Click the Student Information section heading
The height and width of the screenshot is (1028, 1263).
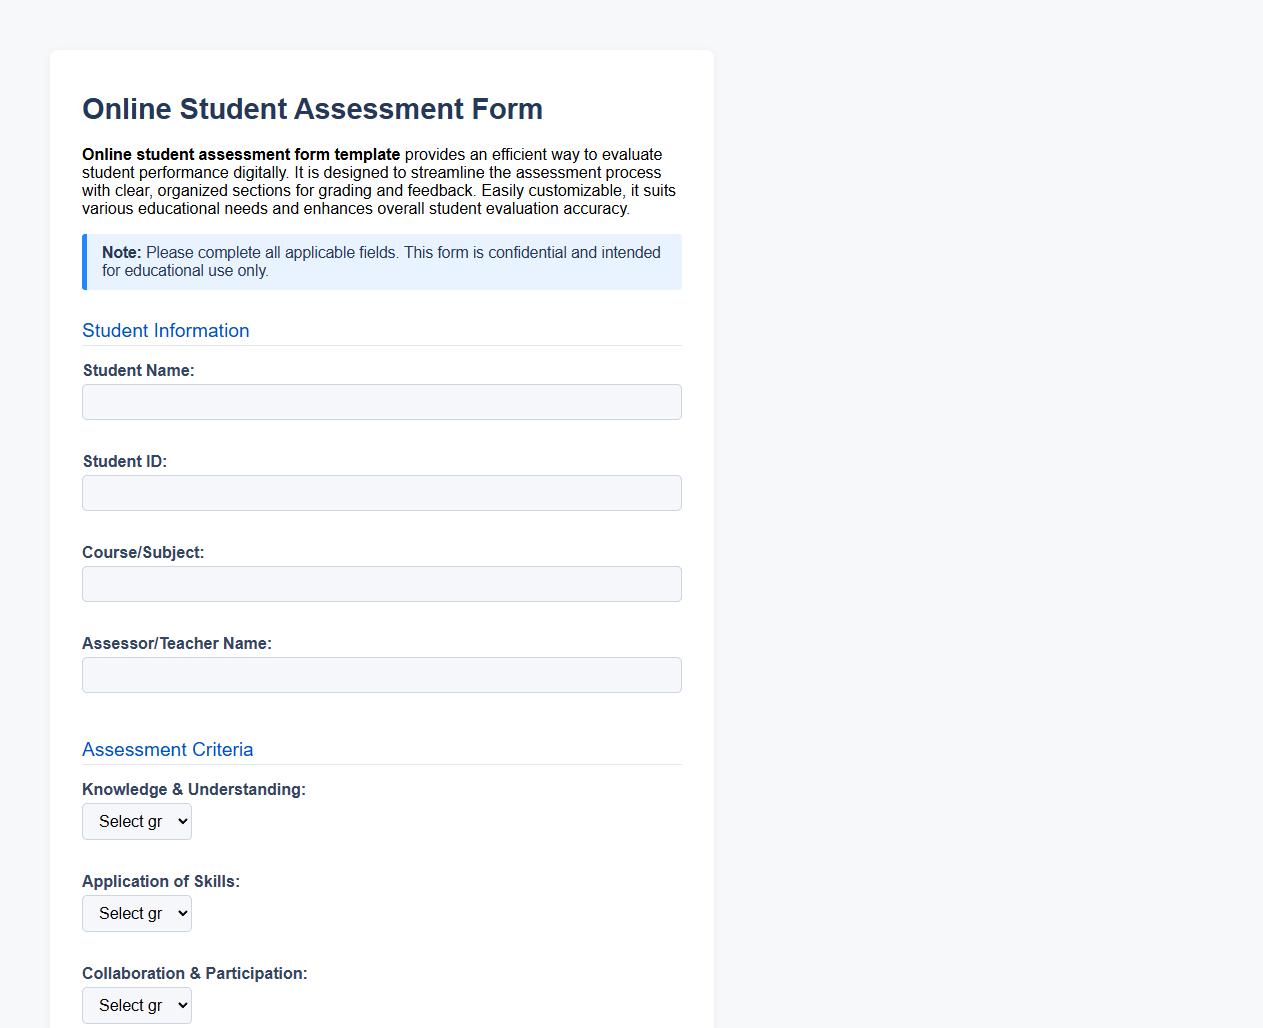click(166, 331)
